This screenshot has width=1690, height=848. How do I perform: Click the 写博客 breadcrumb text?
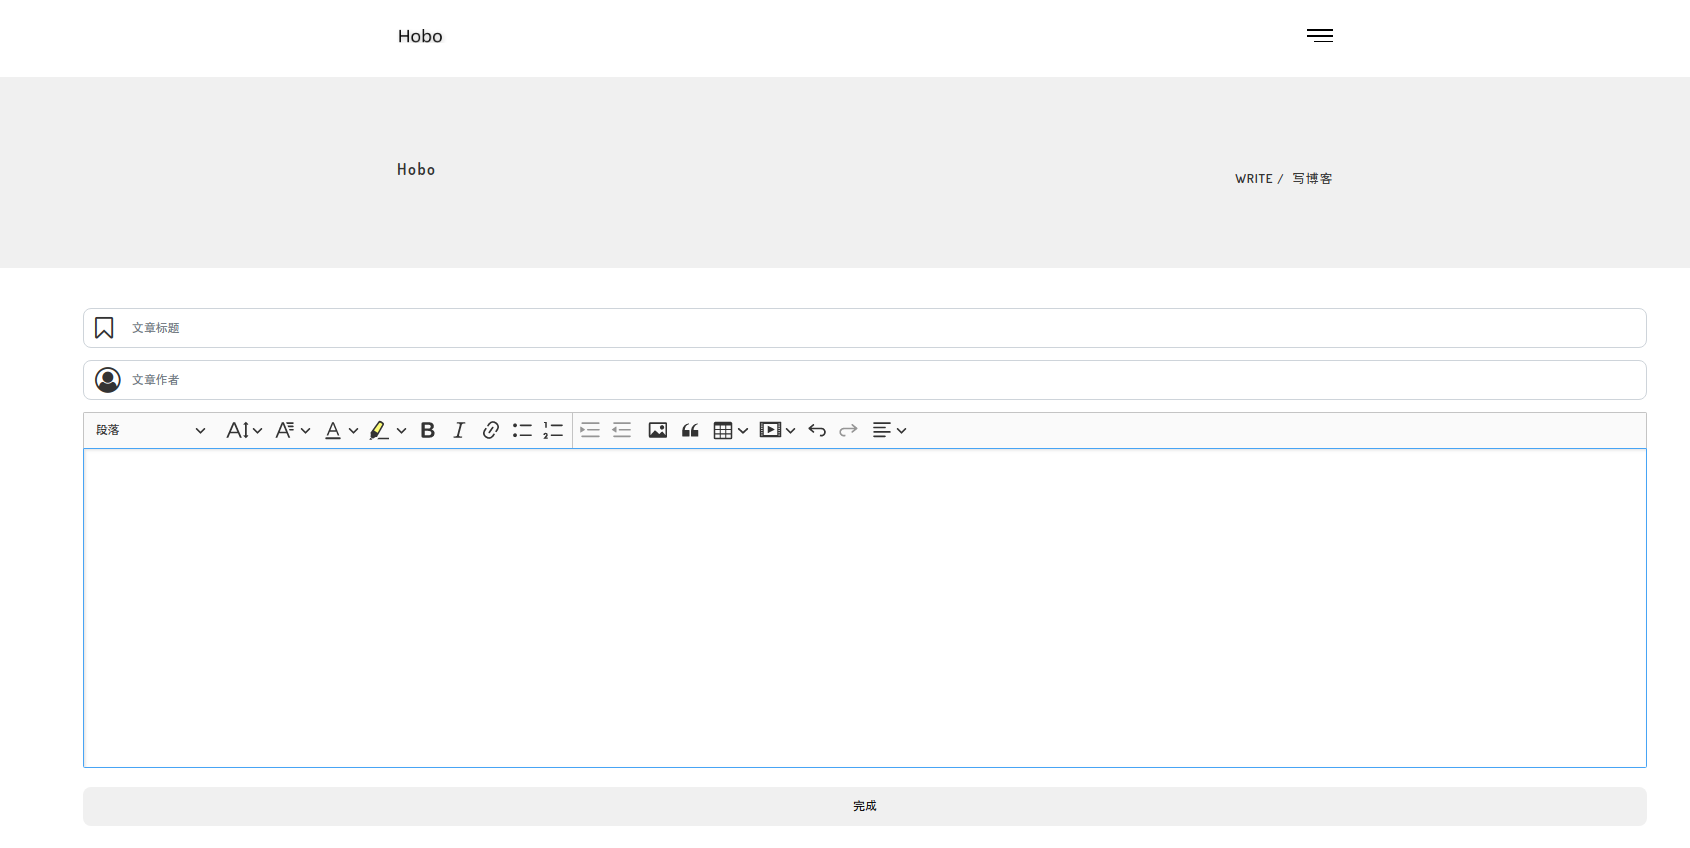1312,179
